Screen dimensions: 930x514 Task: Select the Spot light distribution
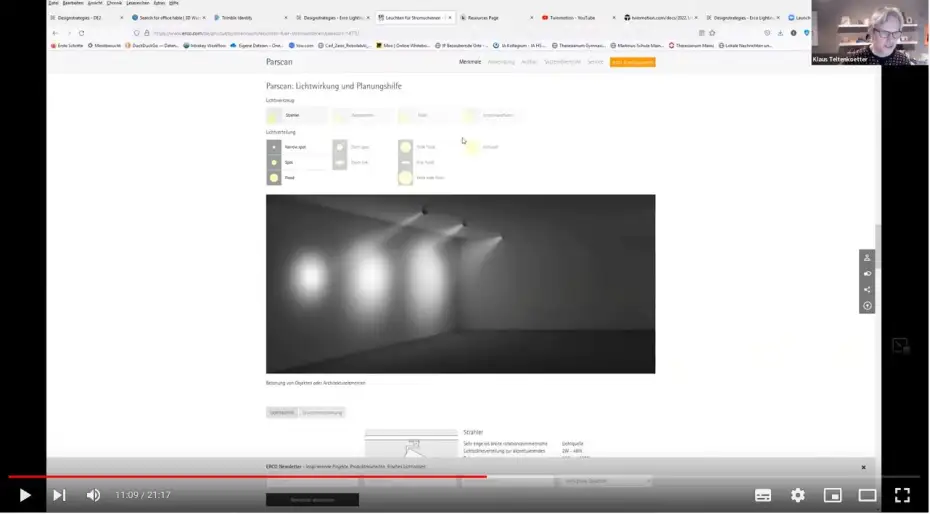[x=297, y=162]
